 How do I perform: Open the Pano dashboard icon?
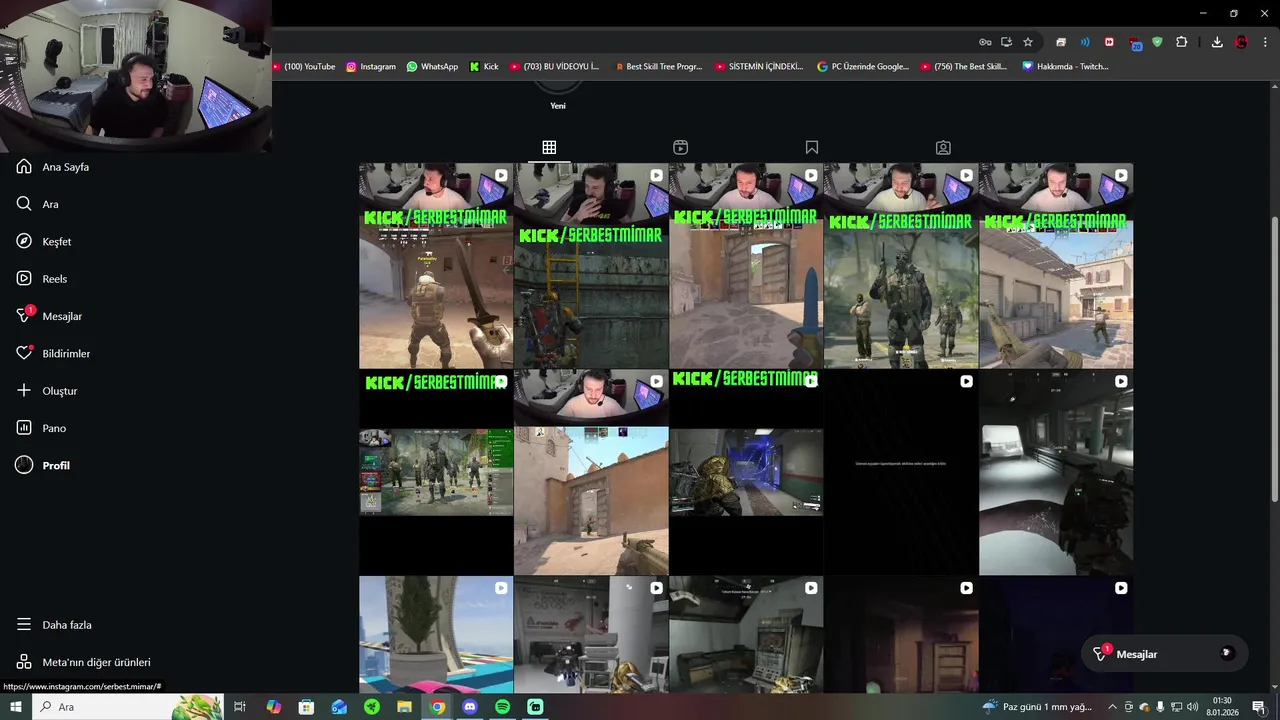coord(24,428)
